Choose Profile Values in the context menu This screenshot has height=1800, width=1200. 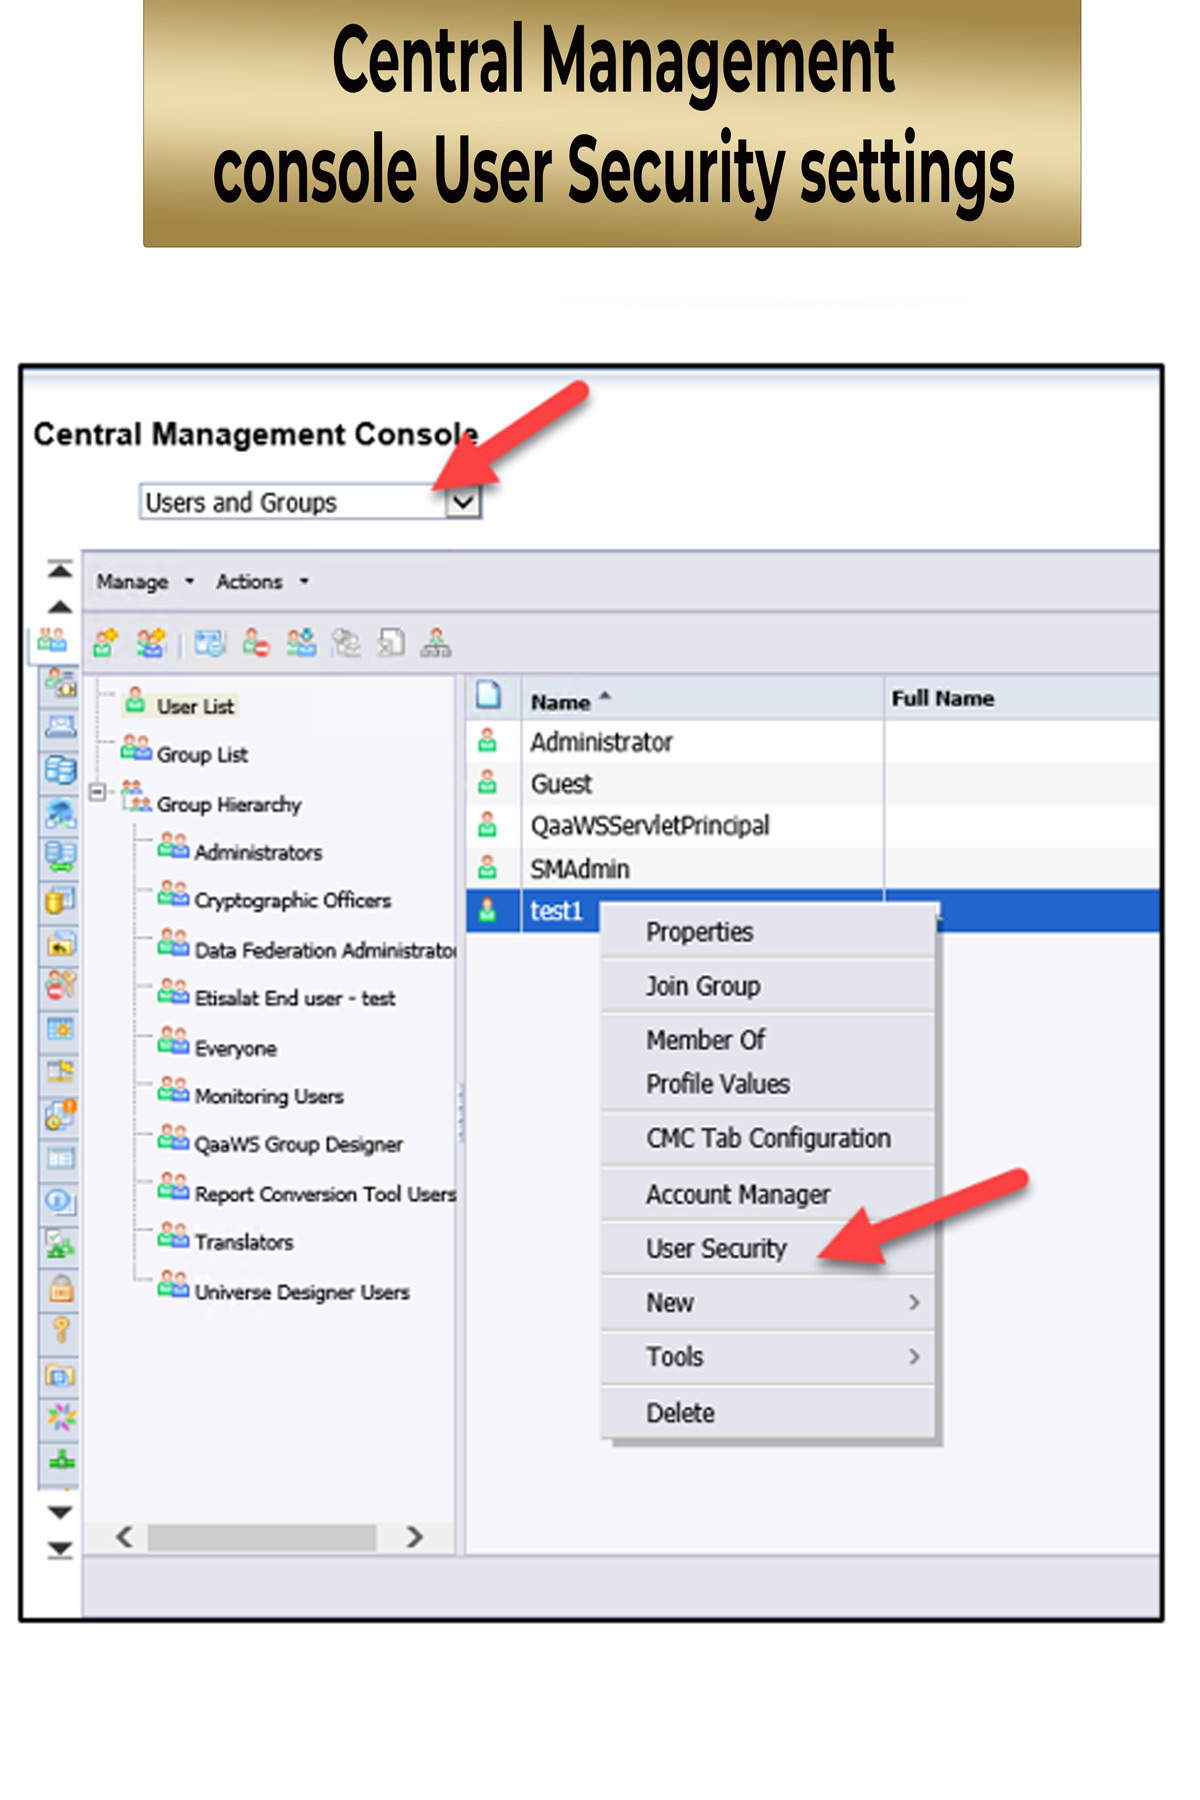(x=768, y=1084)
